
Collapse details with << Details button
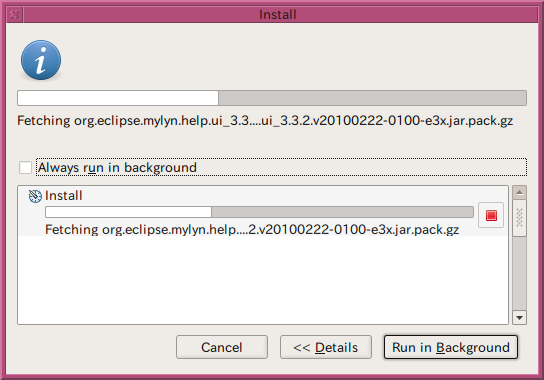pos(326,347)
